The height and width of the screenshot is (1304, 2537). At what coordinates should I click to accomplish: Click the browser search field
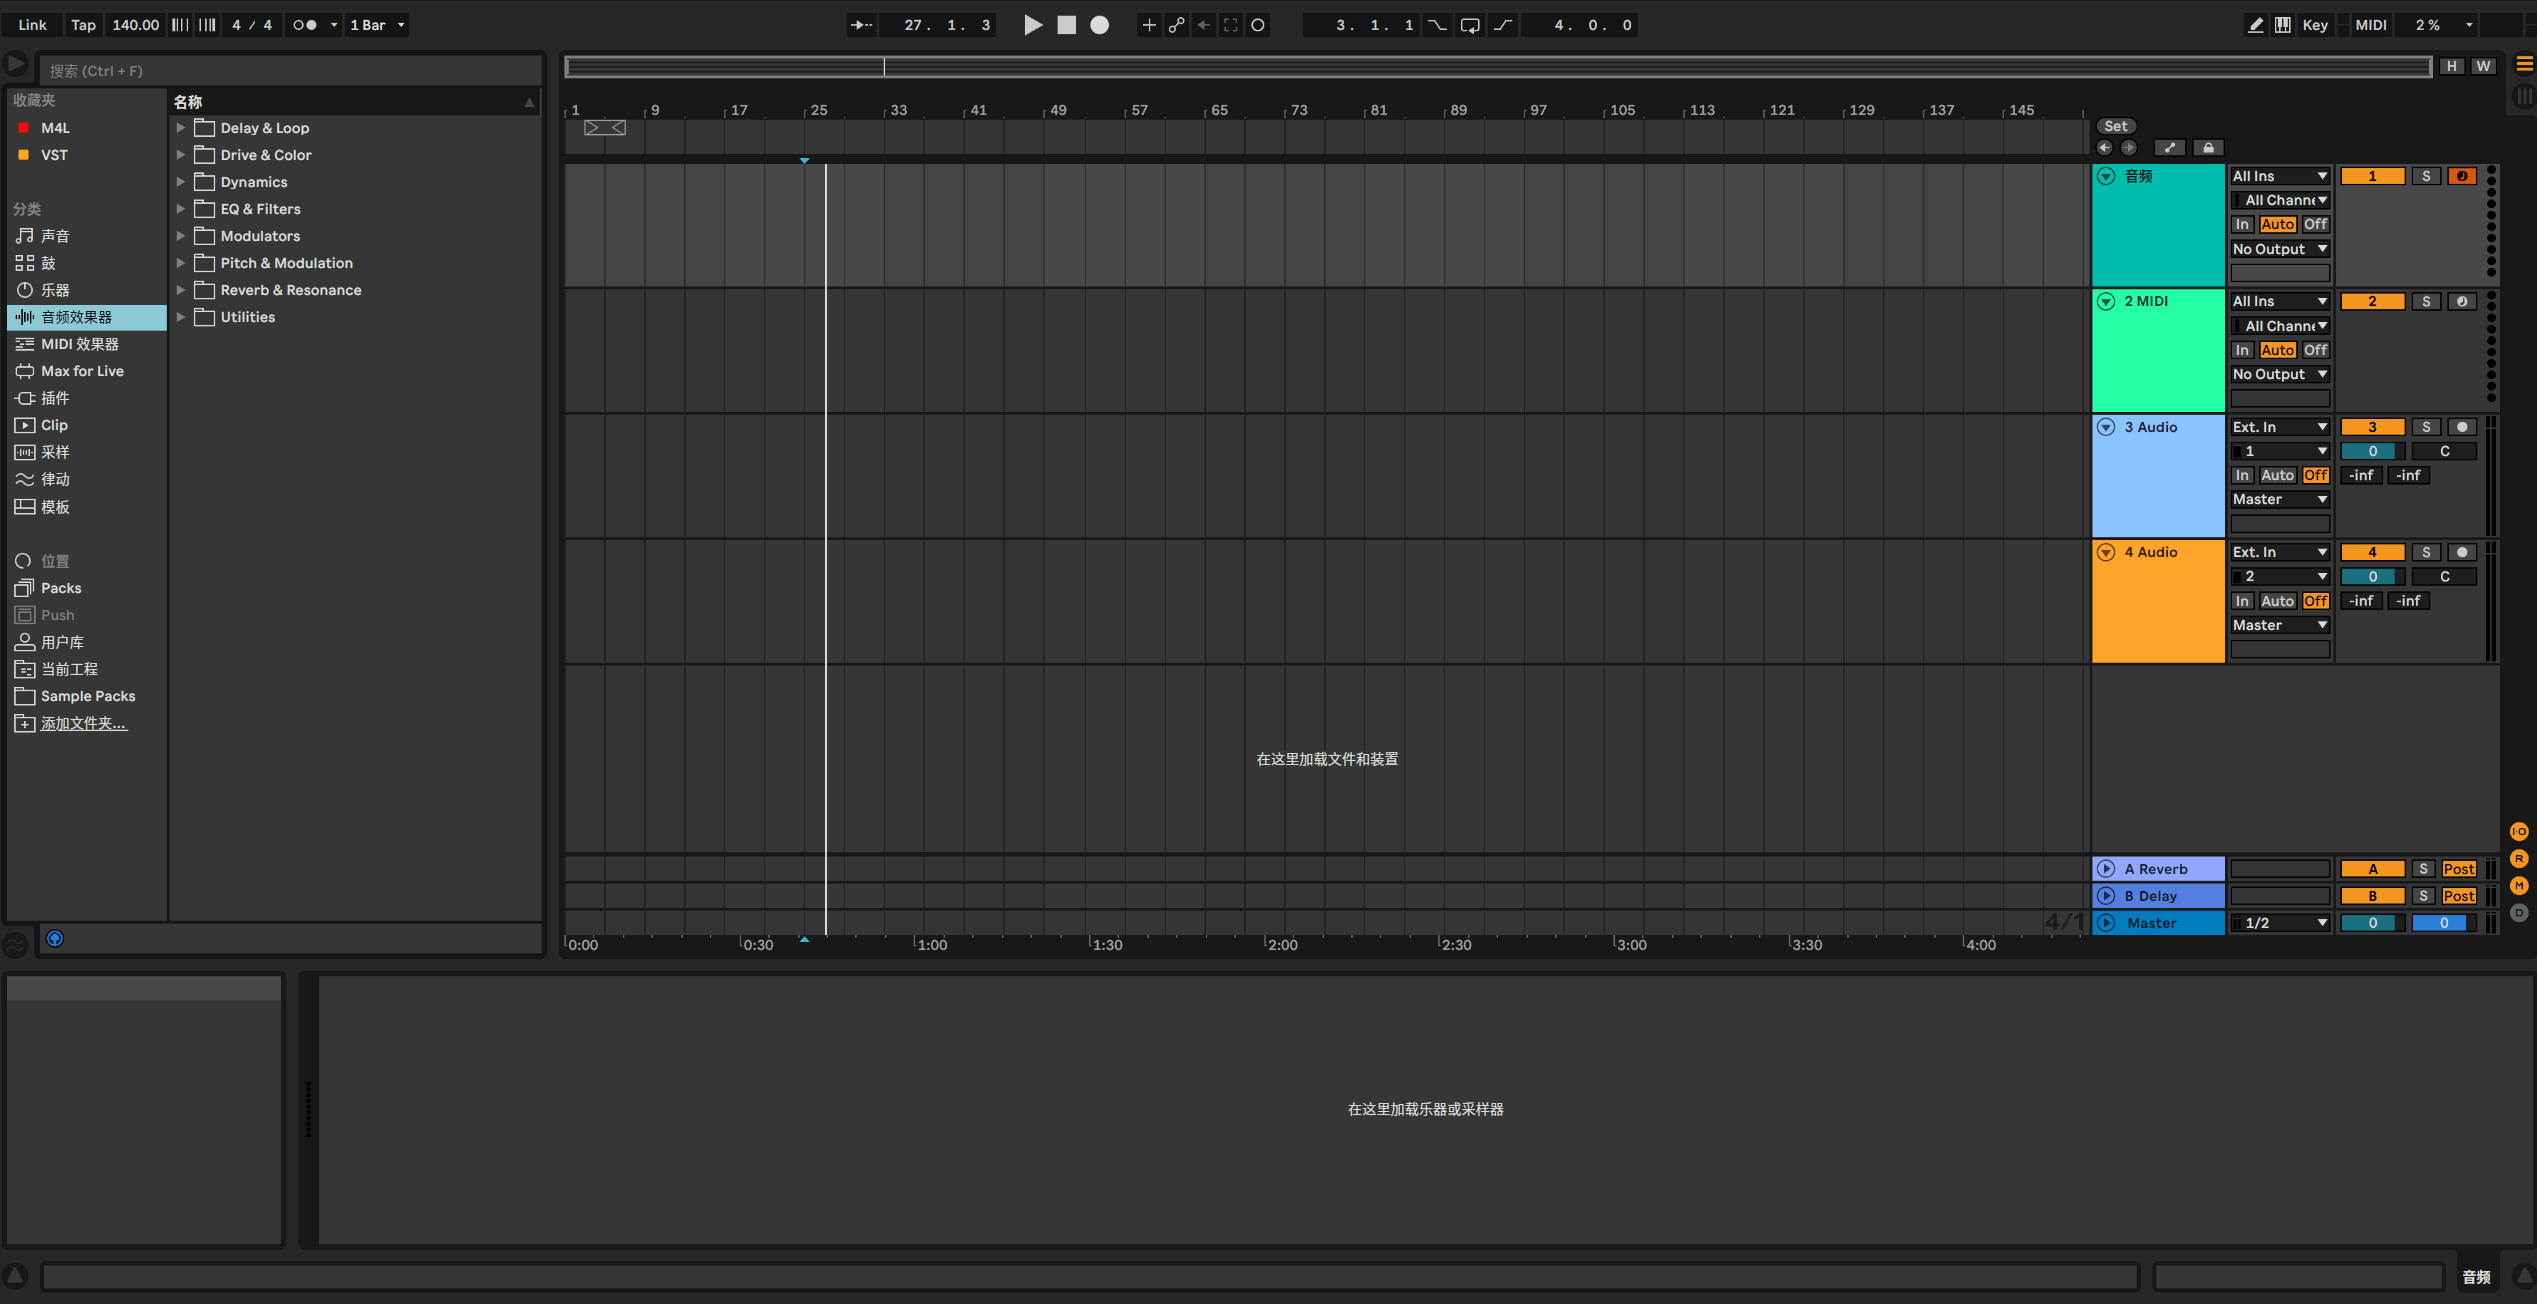[x=290, y=70]
